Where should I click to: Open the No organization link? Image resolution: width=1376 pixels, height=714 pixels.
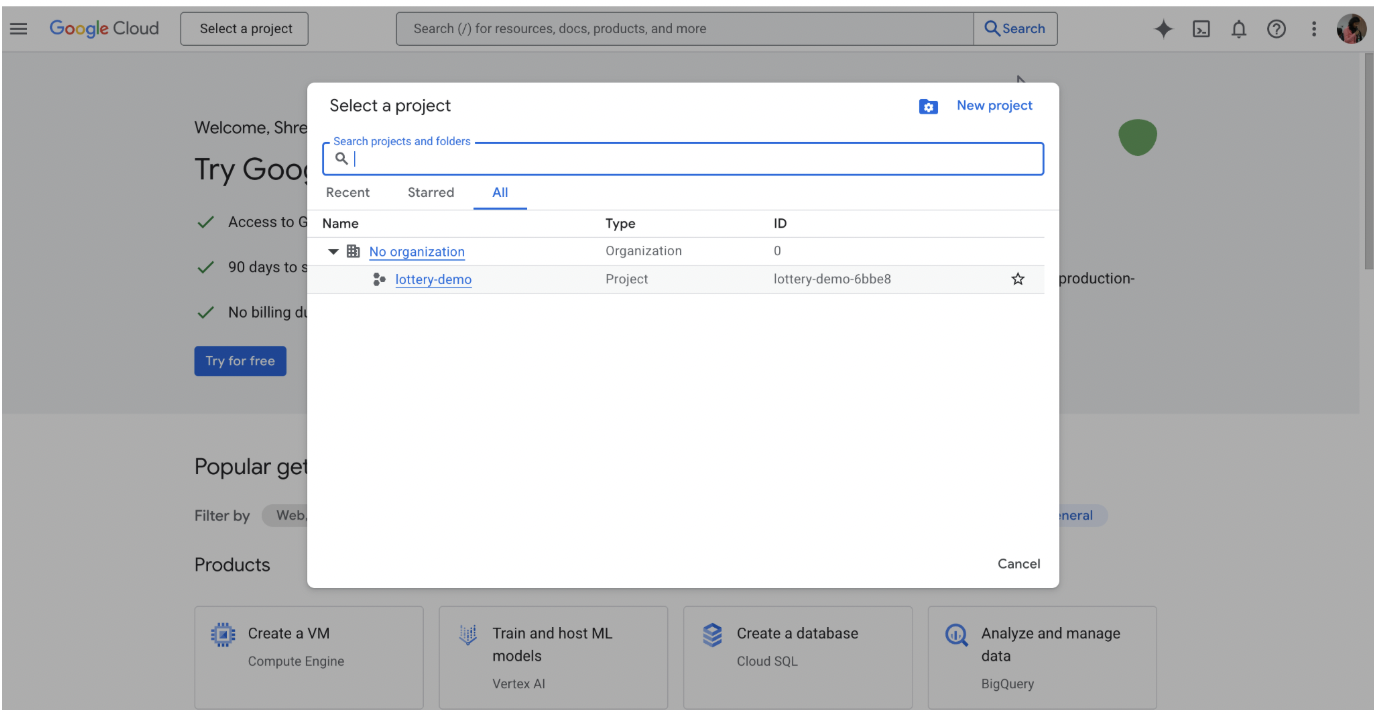417,252
